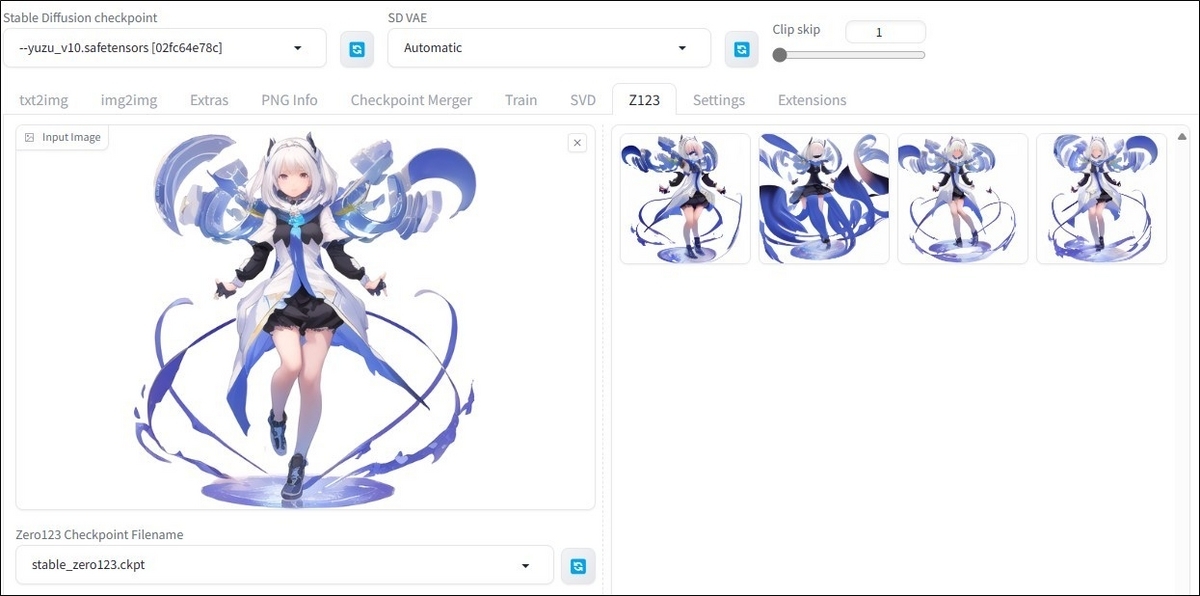Adjust the Clip skip slider handle
Viewport: 1200px width, 596px height.
click(x=780, y=55)
